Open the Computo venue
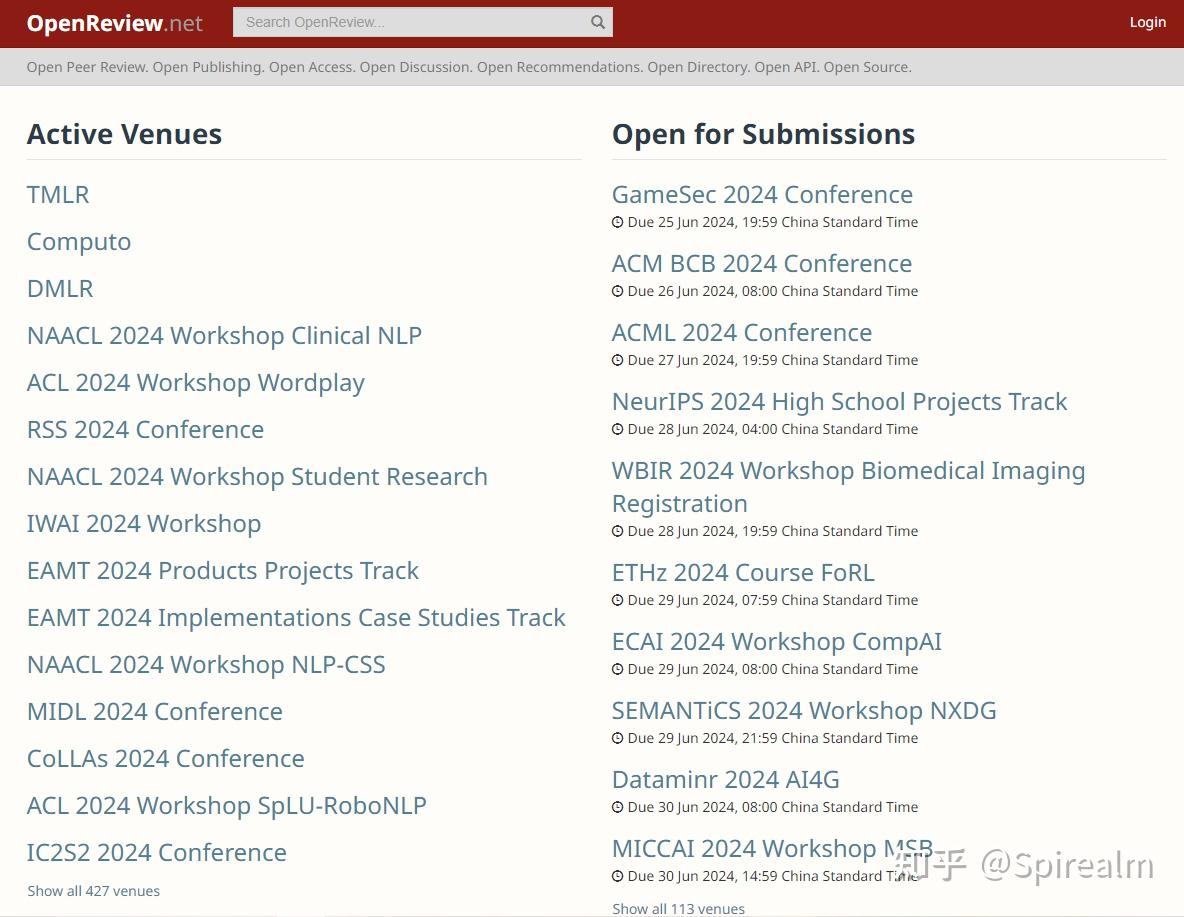Screen dimensions: 1184x917 pos(79,241)
